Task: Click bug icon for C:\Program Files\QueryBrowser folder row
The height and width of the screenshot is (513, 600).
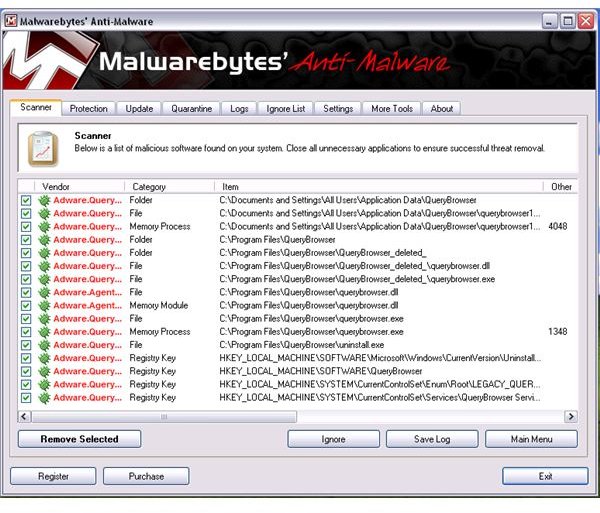Action: (44, 240)
